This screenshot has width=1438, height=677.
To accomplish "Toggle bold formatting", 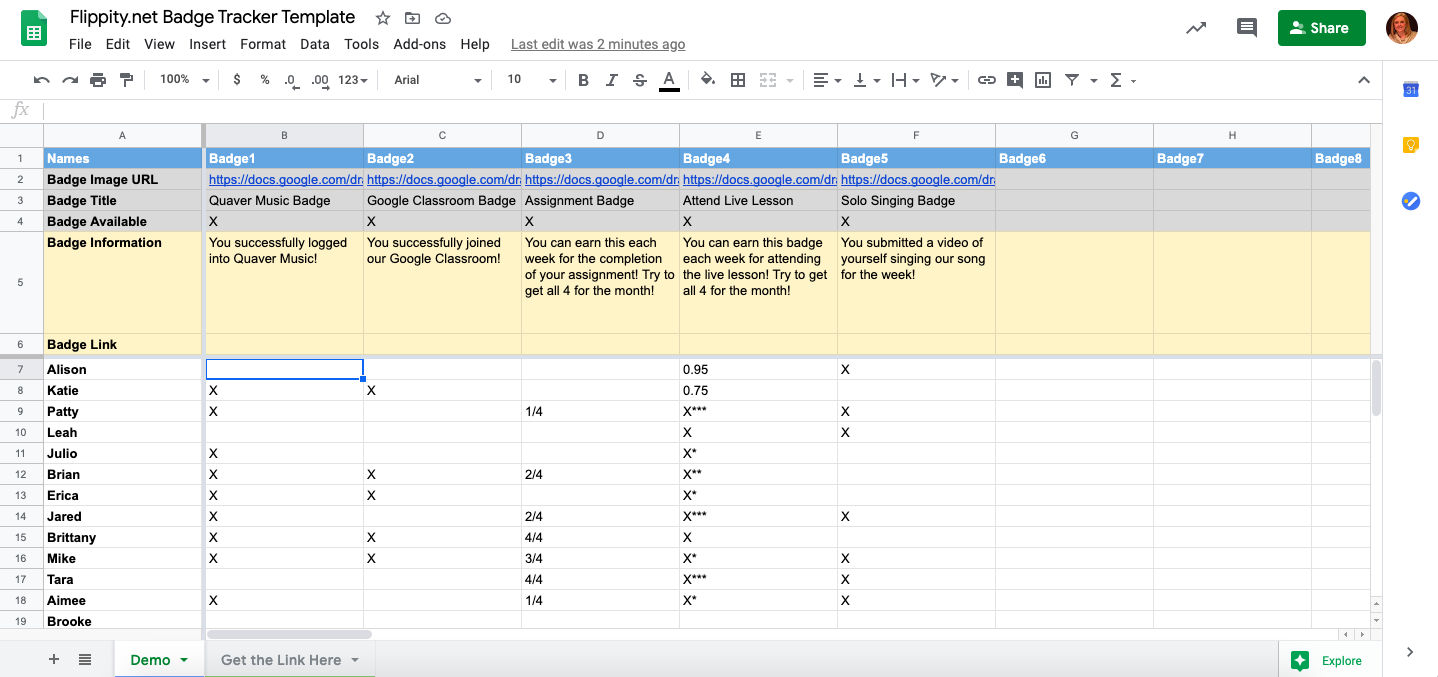I will (x=583, y=80).
